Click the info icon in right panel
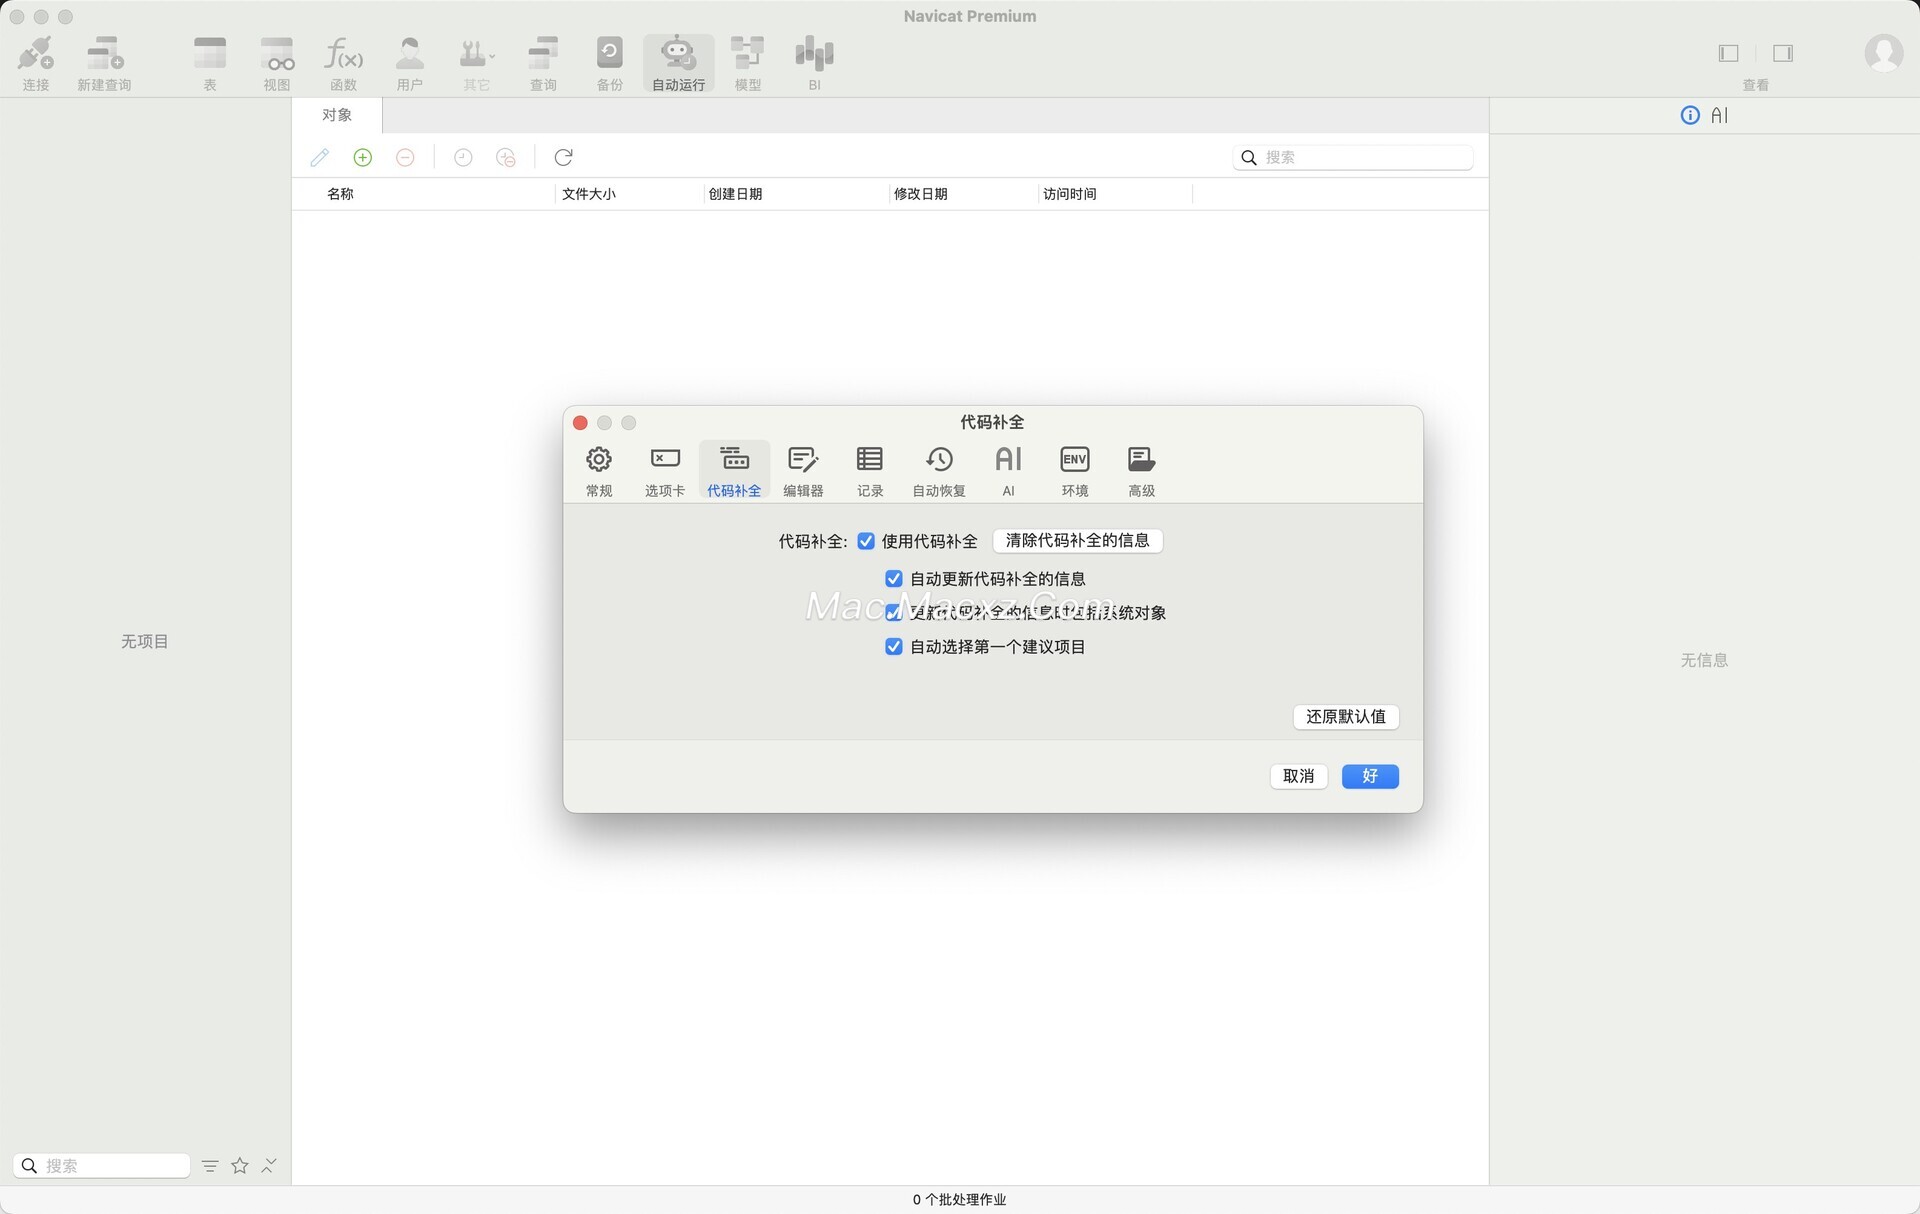Screen dimensions: 1920x1214 click(1690, 115)
